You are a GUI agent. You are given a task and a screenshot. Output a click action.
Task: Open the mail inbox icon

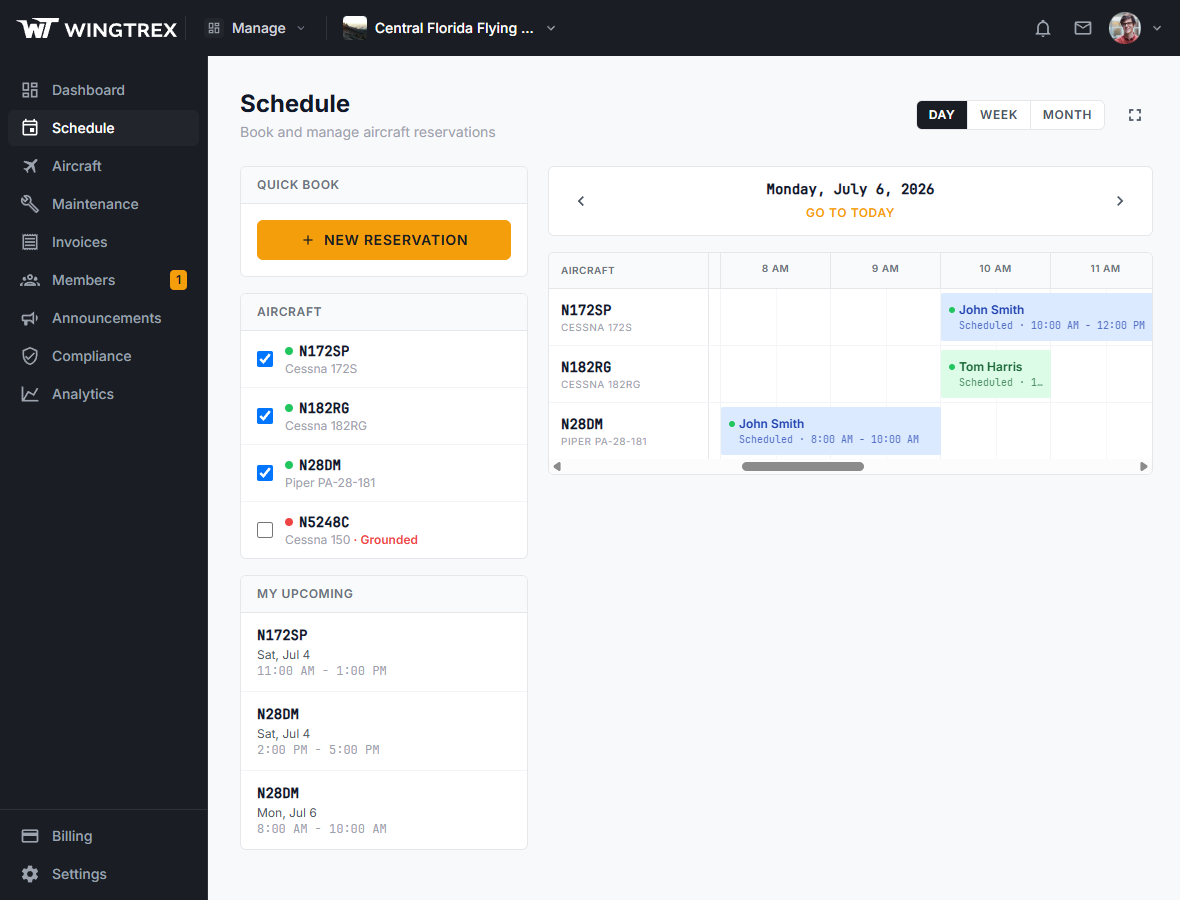tap(1082, 29)
